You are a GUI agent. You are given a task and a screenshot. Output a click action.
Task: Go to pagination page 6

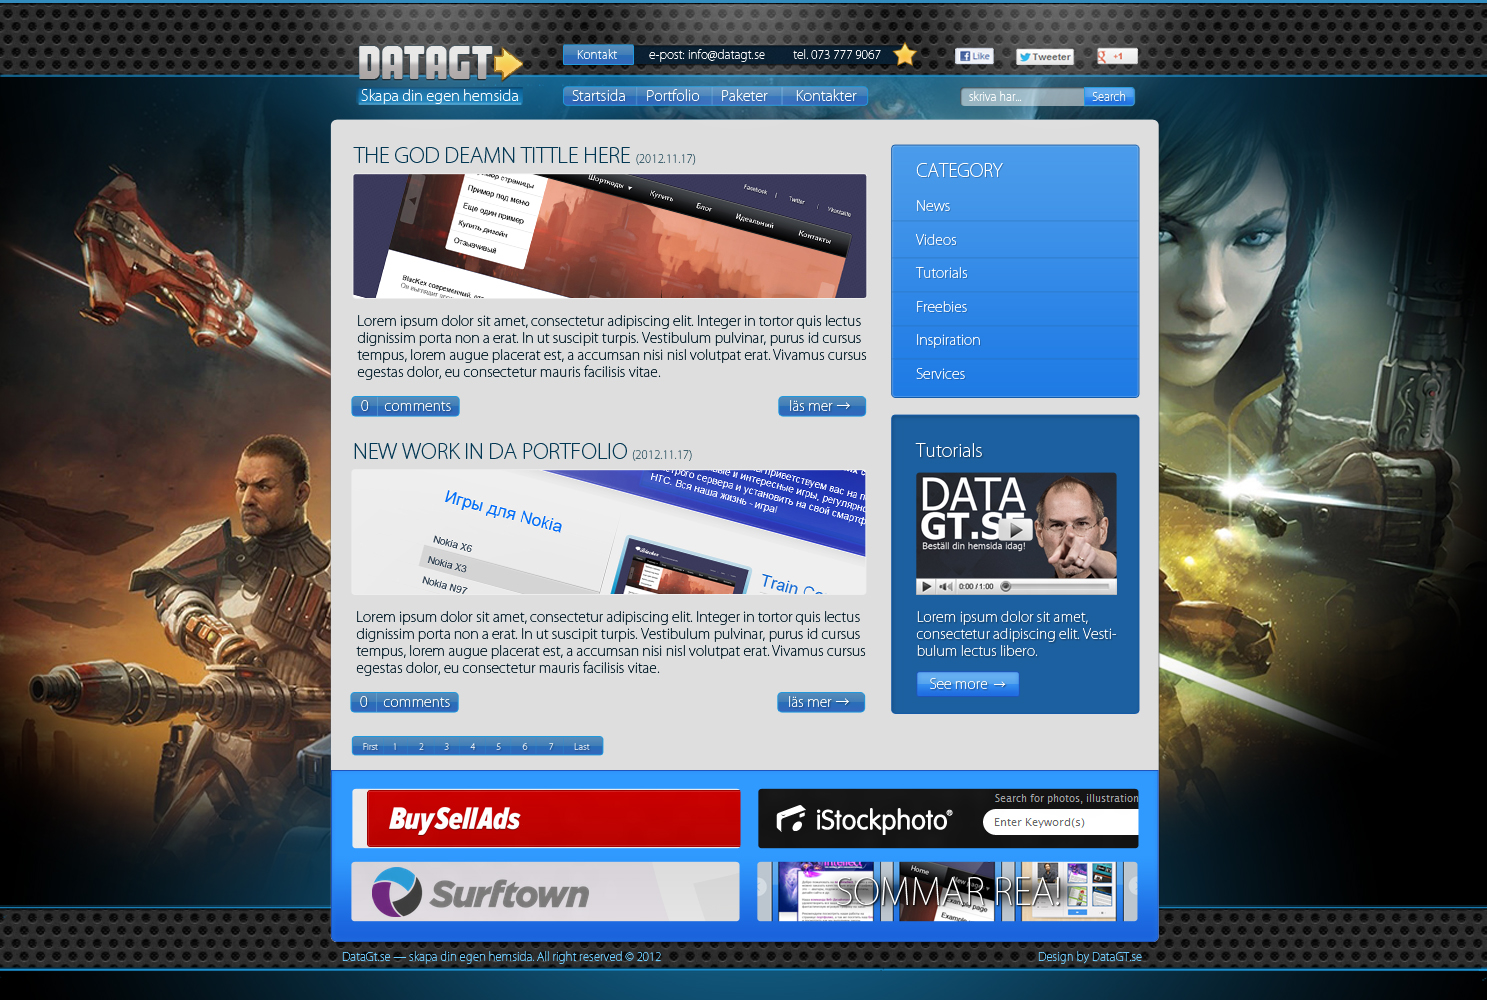[x=524, y=746]
